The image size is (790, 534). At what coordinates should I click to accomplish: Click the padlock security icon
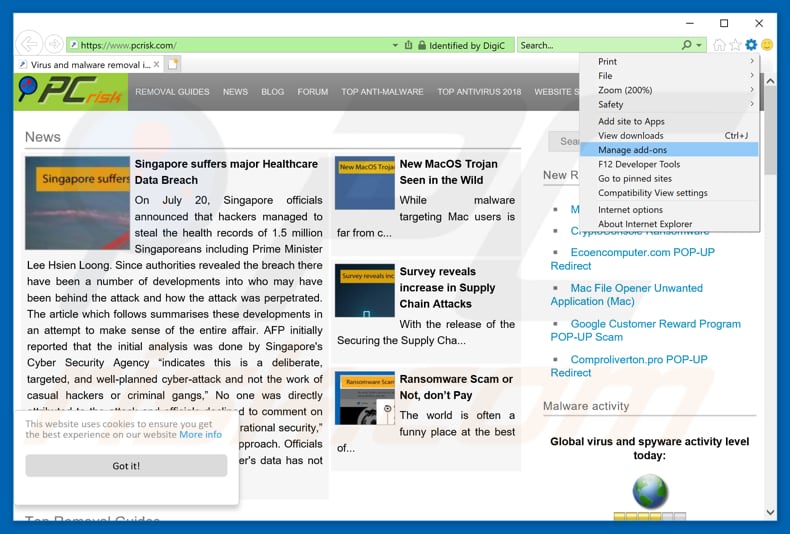click(x=422, y=45)
